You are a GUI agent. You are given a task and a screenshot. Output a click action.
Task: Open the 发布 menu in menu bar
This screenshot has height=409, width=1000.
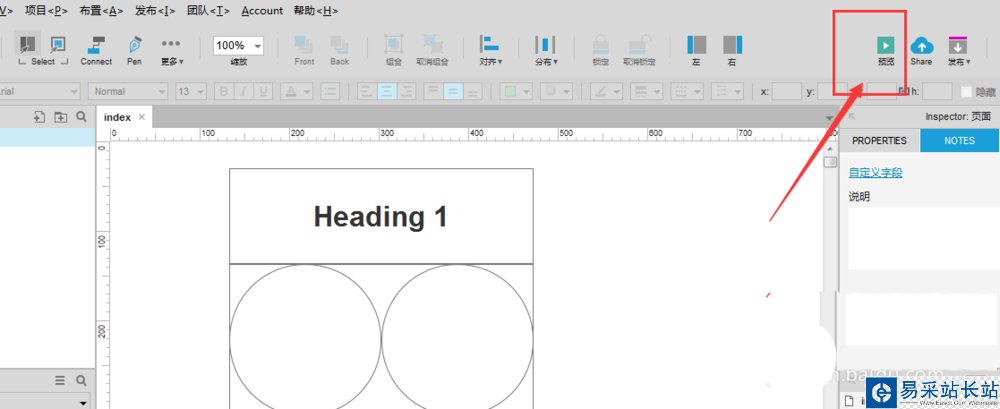(156, 11)
